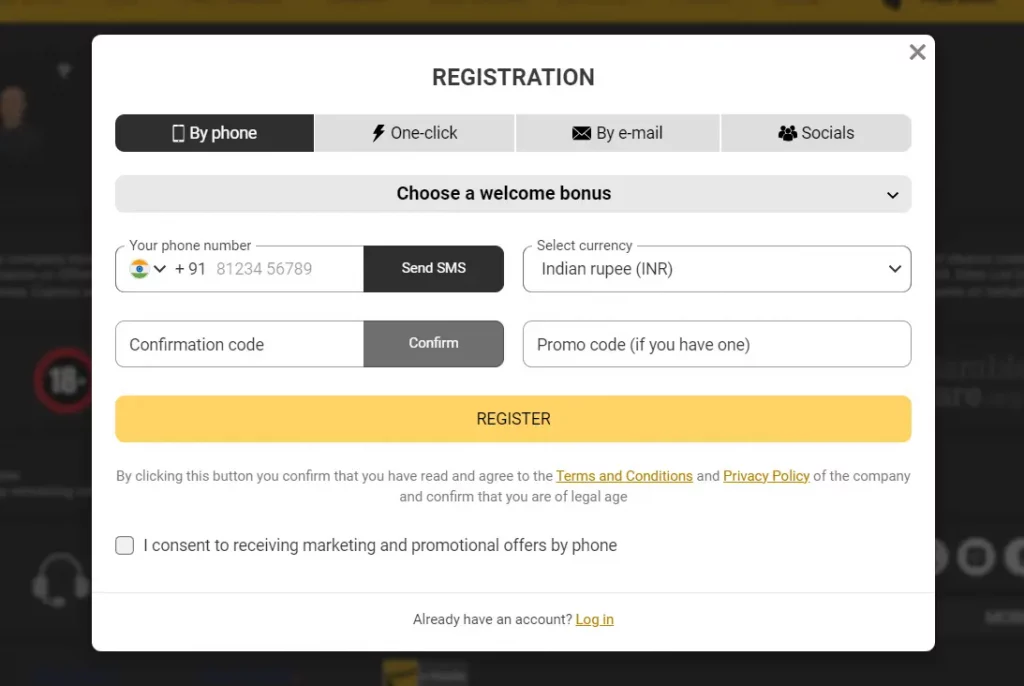Switch to the One-click registration tab
This screenshot has width=1024, height=686.
click(x=414, y=132)
